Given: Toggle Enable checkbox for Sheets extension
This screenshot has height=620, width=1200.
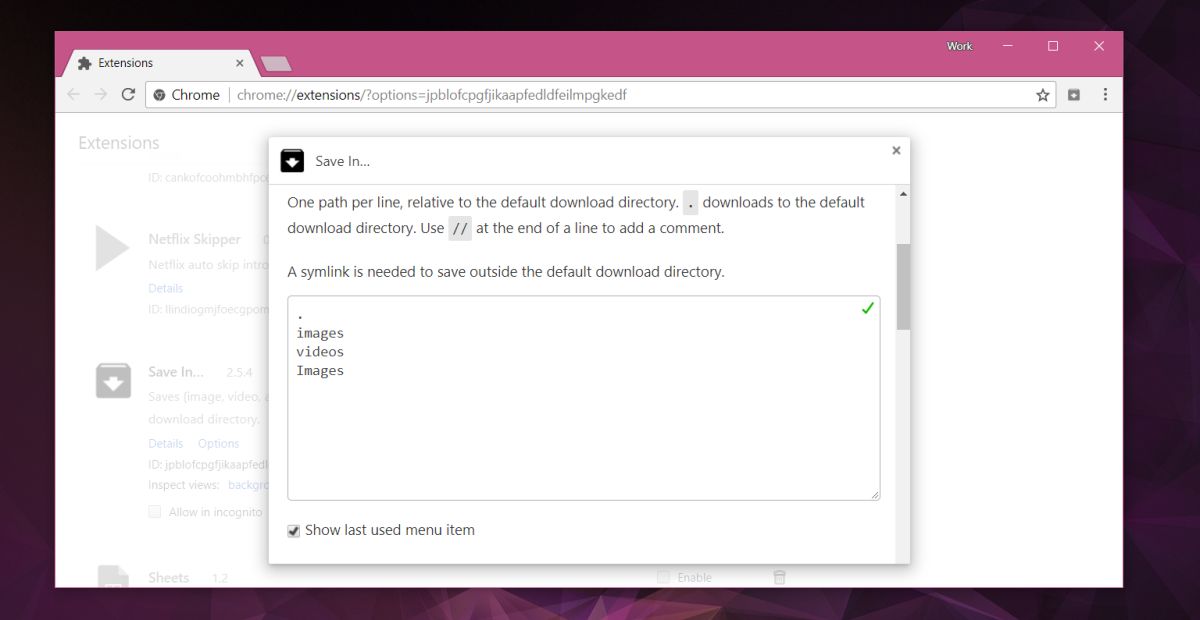Looking at the screenshot, I should click(x=664, y=577).
